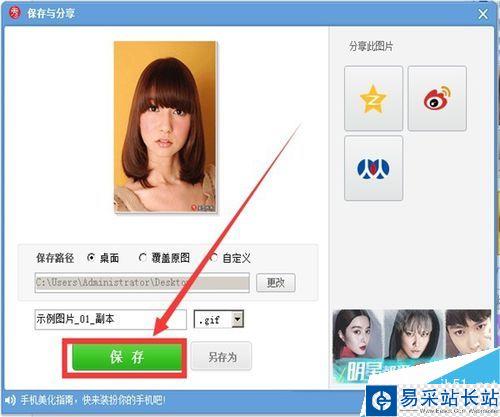Open the celebrity makeup ad banner
Image resolution: width=500 pixels, height=417 pixels.
[412, 347]
